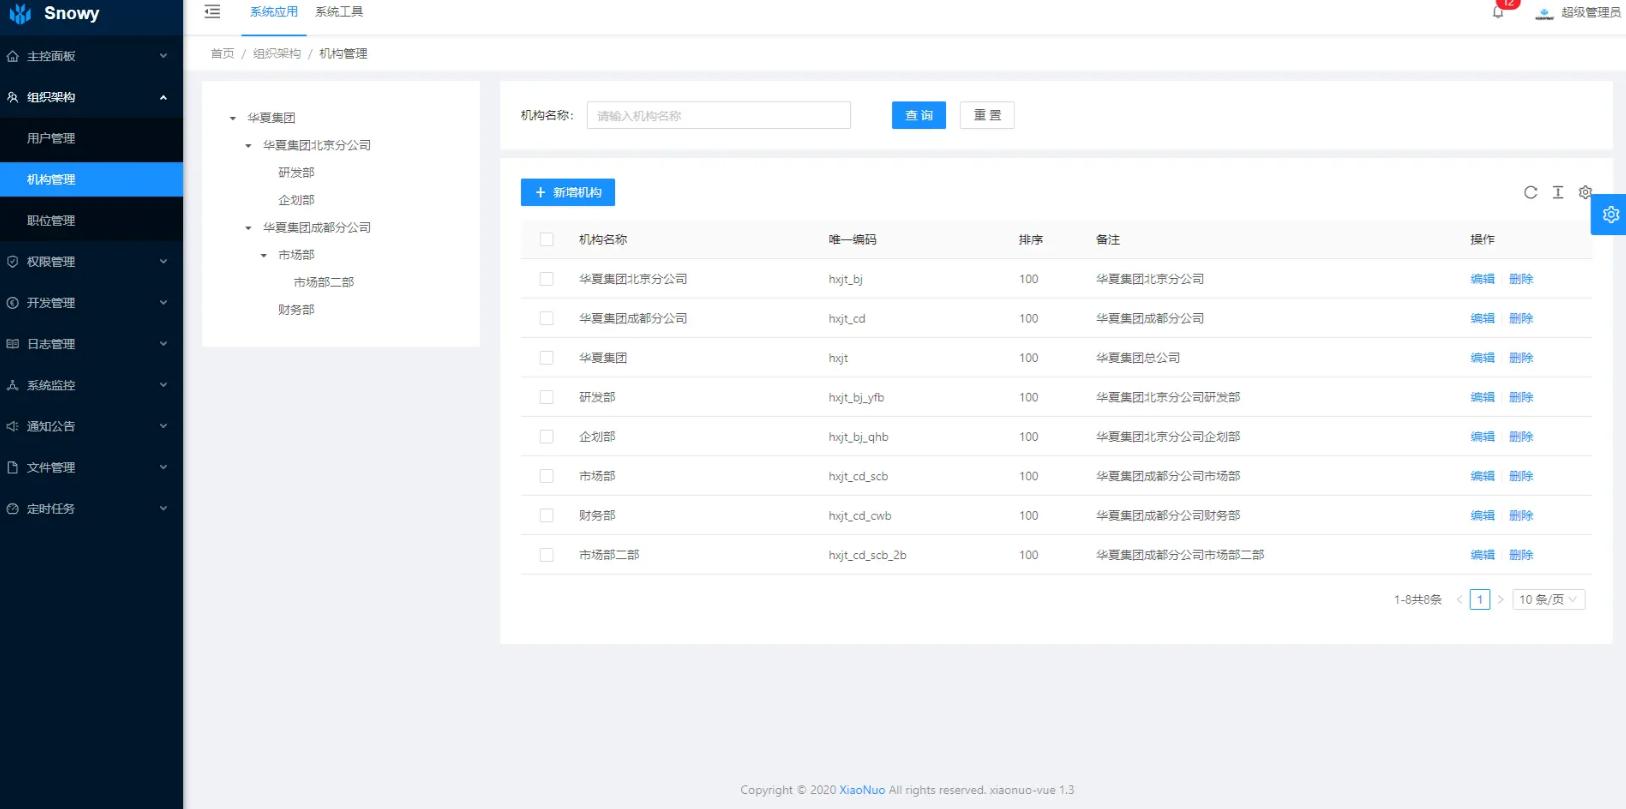The width and height of the screenshot is (1626, 809).
Task: Click the 权限管理 shield icon
Action: [x=13, y=261]
